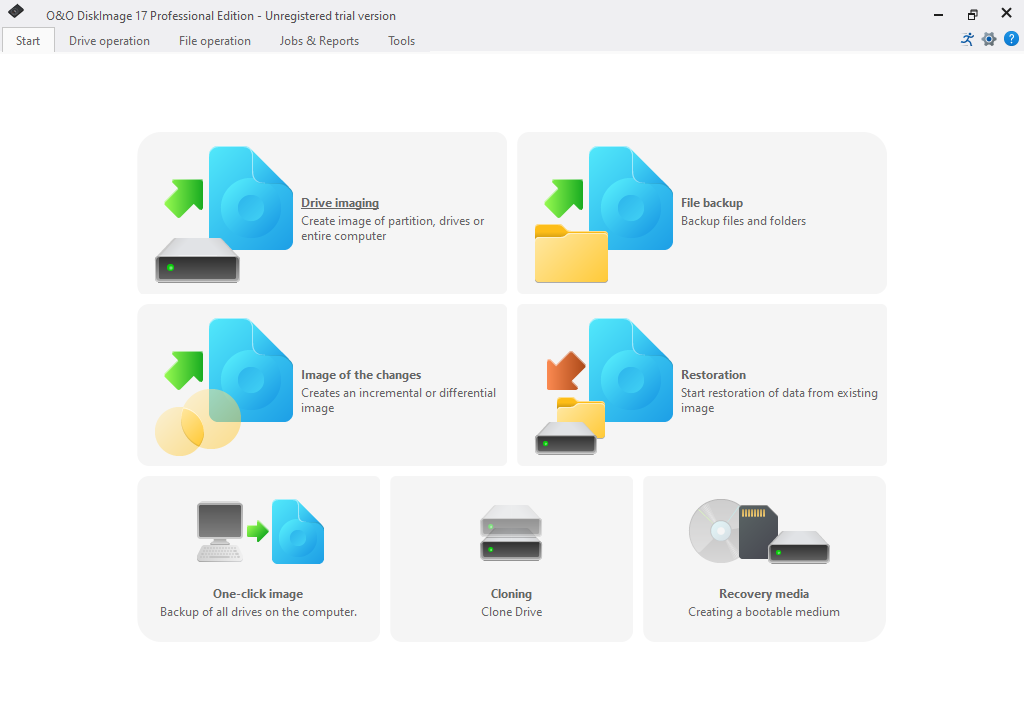Screen dimensions: 1024x719
Task: Switch to the Drive operation tab
Action: coord(109,40)
